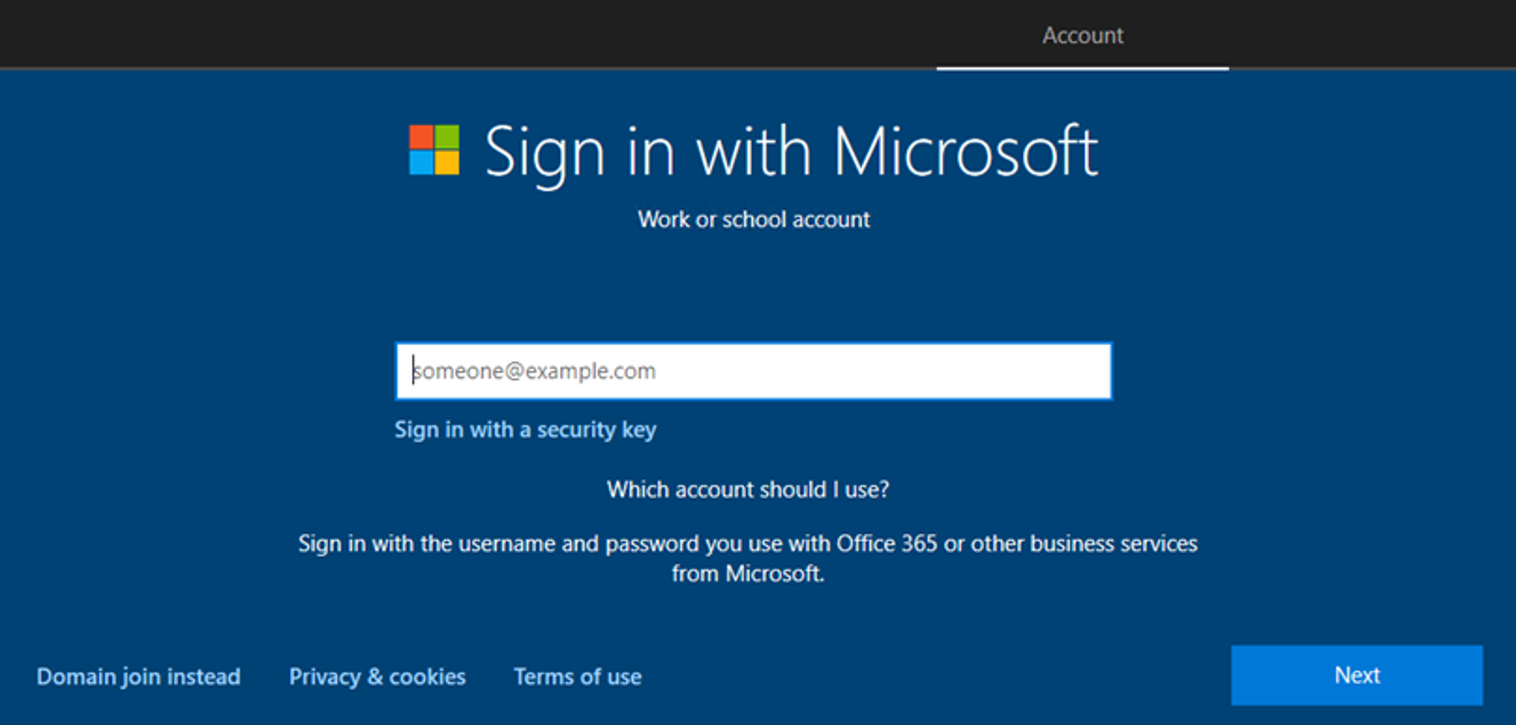1516x725 pixels.
Task: Click the red square of Microsoft logo
Action: coord(421,137)
